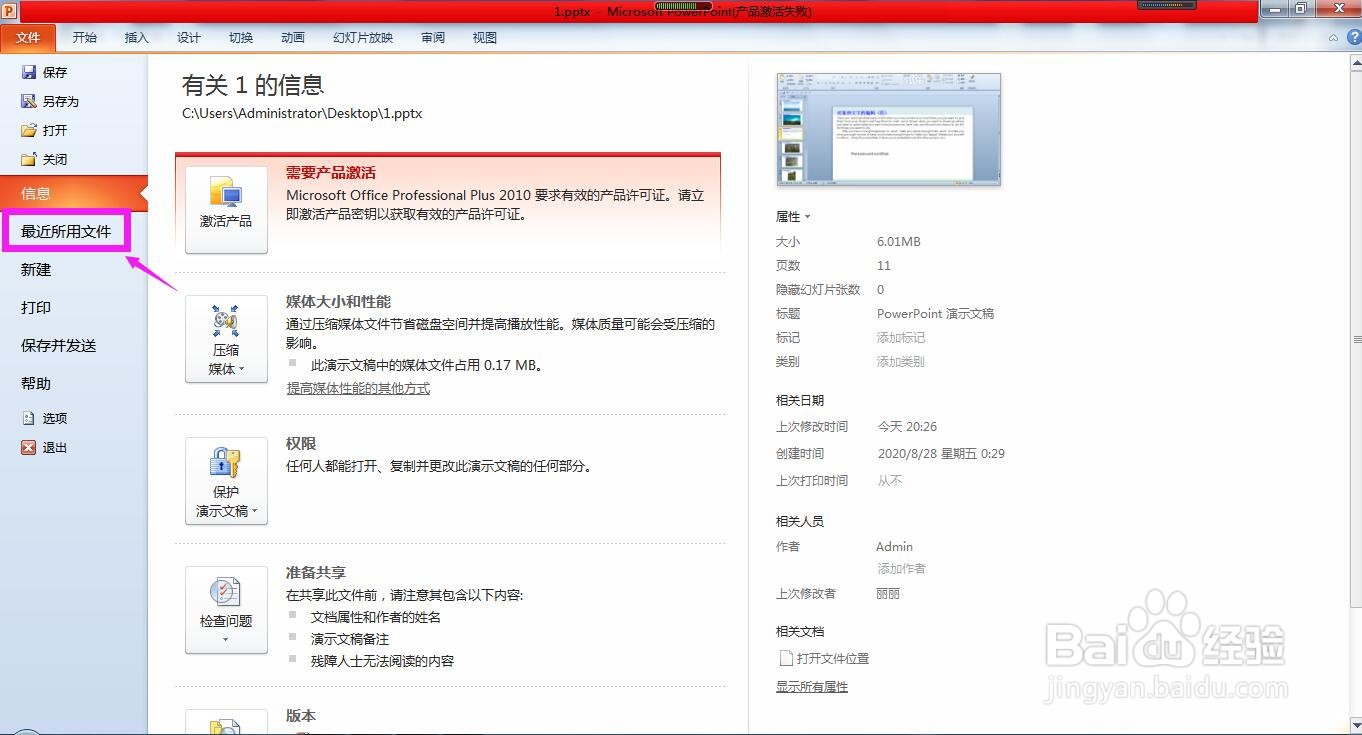Image resolution: width=1362 pixels, height=735 pixels.
Task: Switch to the 切换 ribbon tab
Action: [x=240, y=38]
